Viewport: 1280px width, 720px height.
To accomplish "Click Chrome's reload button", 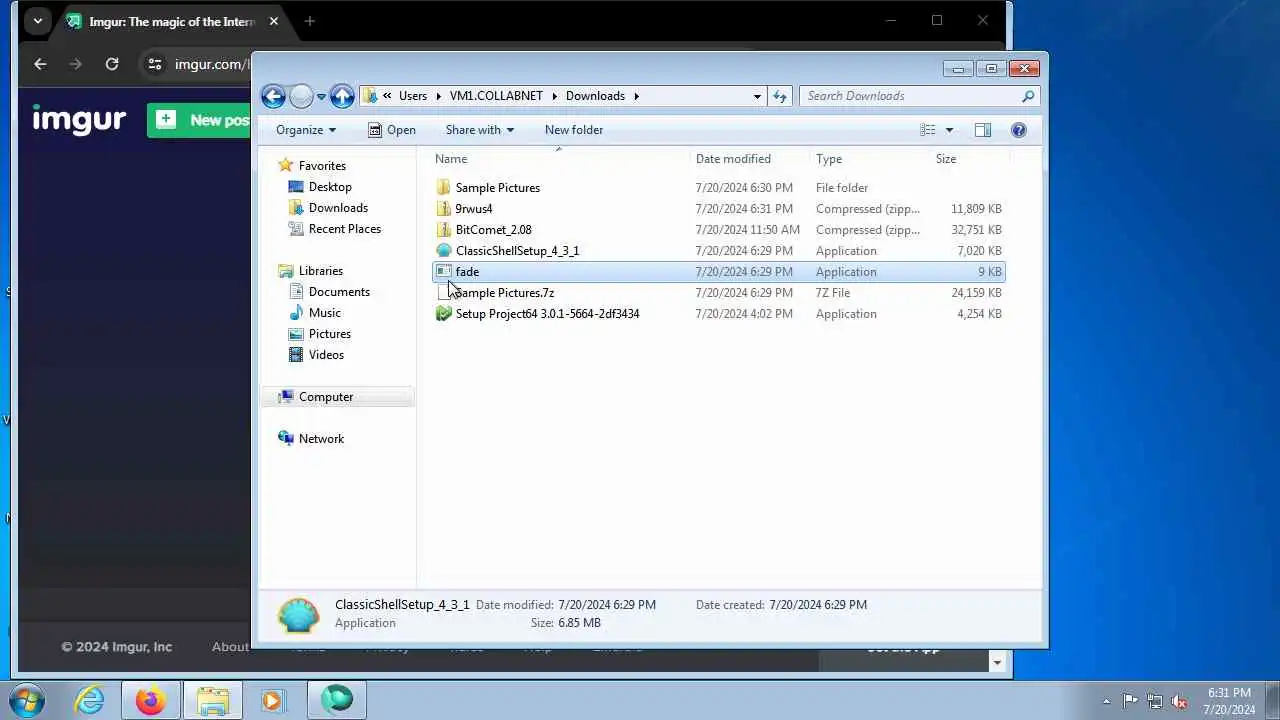I will (x=112, y=64).
